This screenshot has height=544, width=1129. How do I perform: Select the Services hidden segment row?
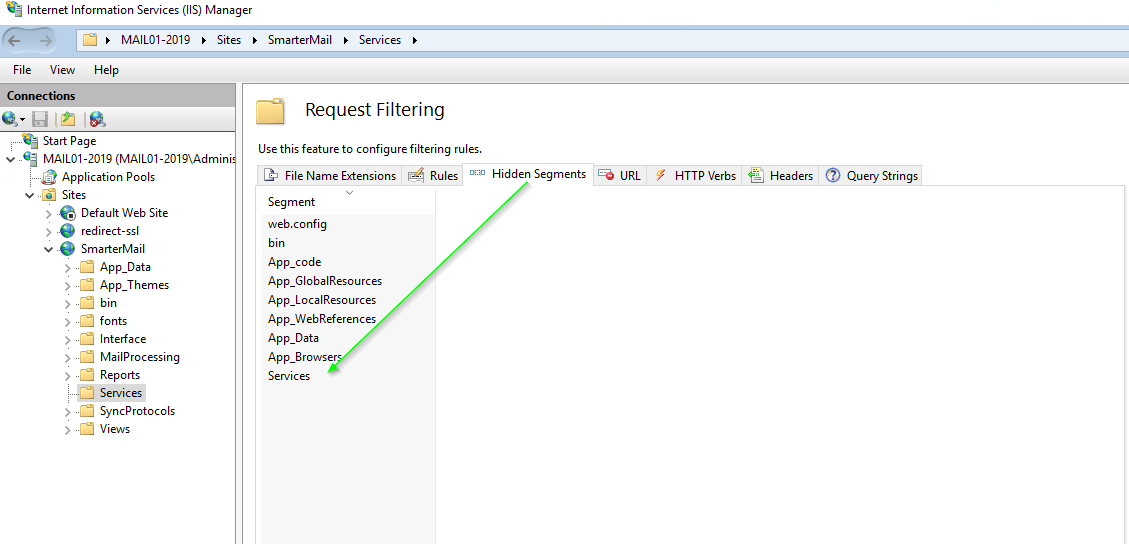coord(289,376)
